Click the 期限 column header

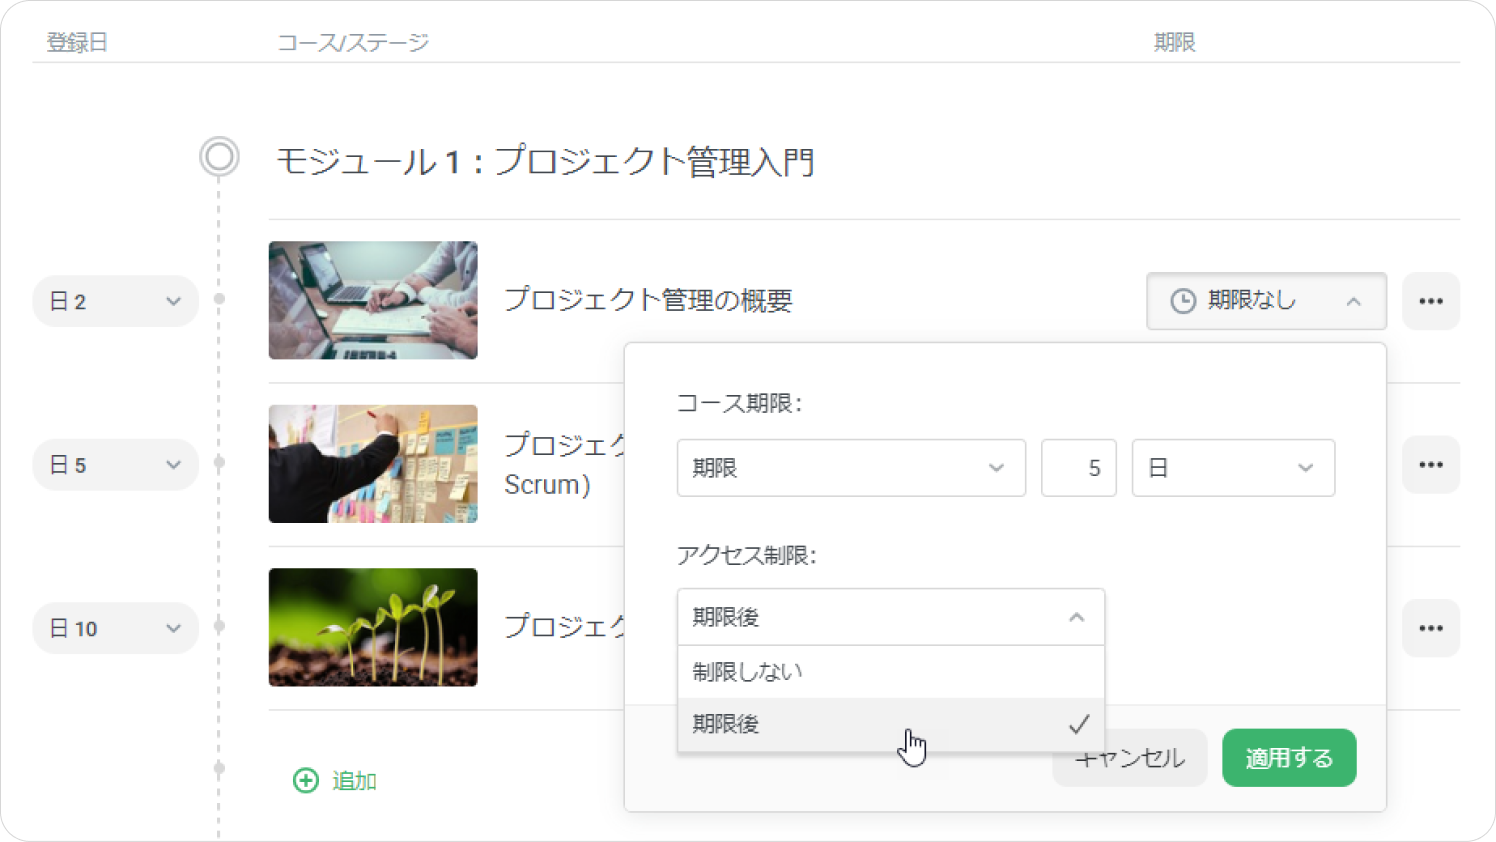1174,42
